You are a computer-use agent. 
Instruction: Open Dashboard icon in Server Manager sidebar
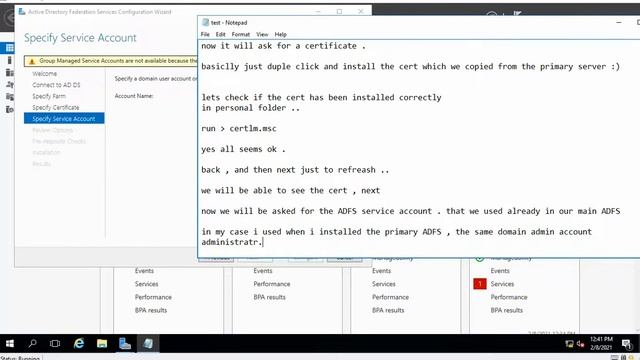pyautogui.click(x=10, y=48)
